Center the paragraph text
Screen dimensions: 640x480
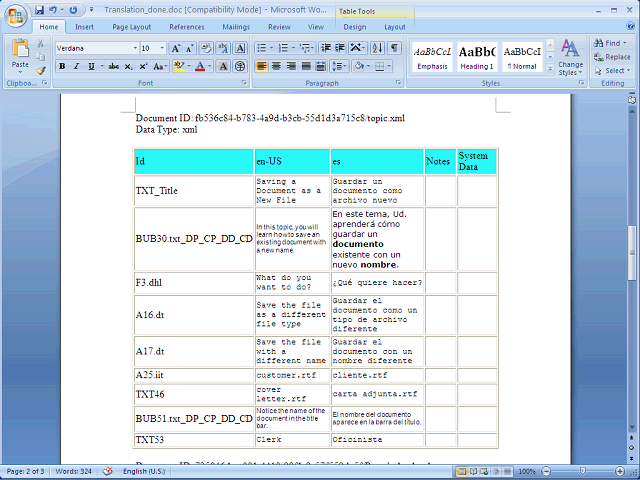coord(276,66)
